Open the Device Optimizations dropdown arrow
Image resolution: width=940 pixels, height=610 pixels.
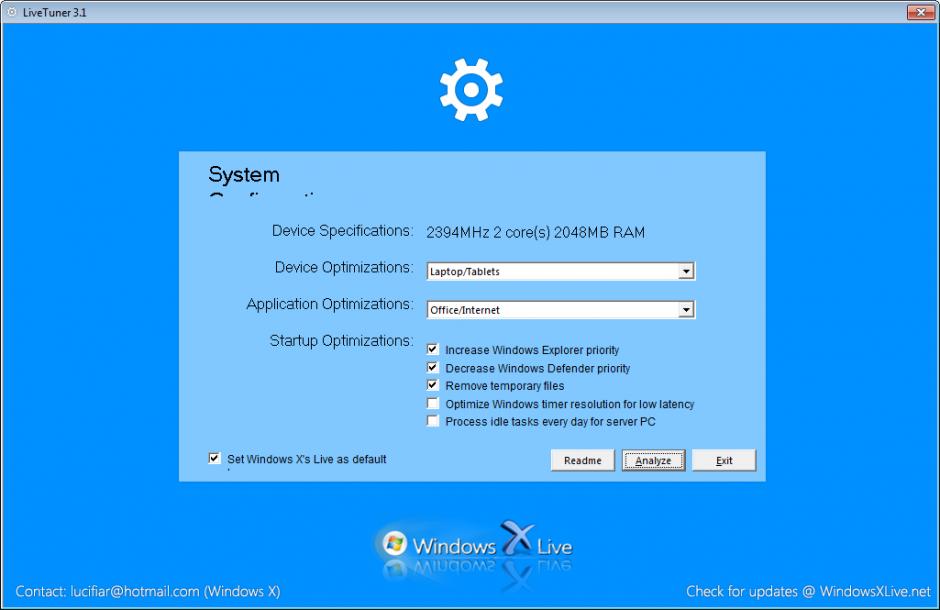click(686, 271)
